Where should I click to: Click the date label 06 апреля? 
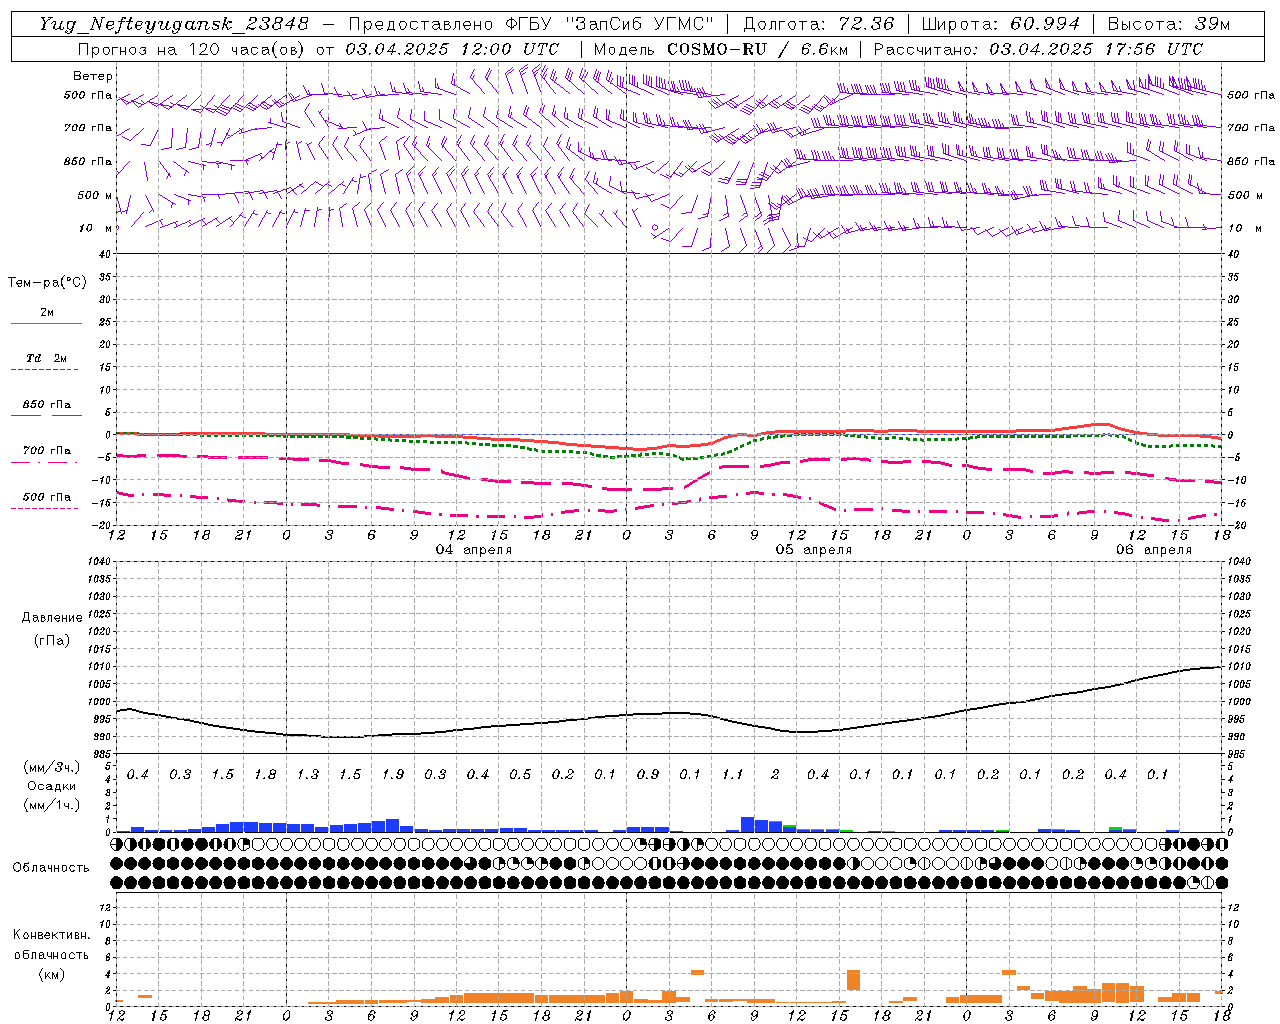(1153, 550)
